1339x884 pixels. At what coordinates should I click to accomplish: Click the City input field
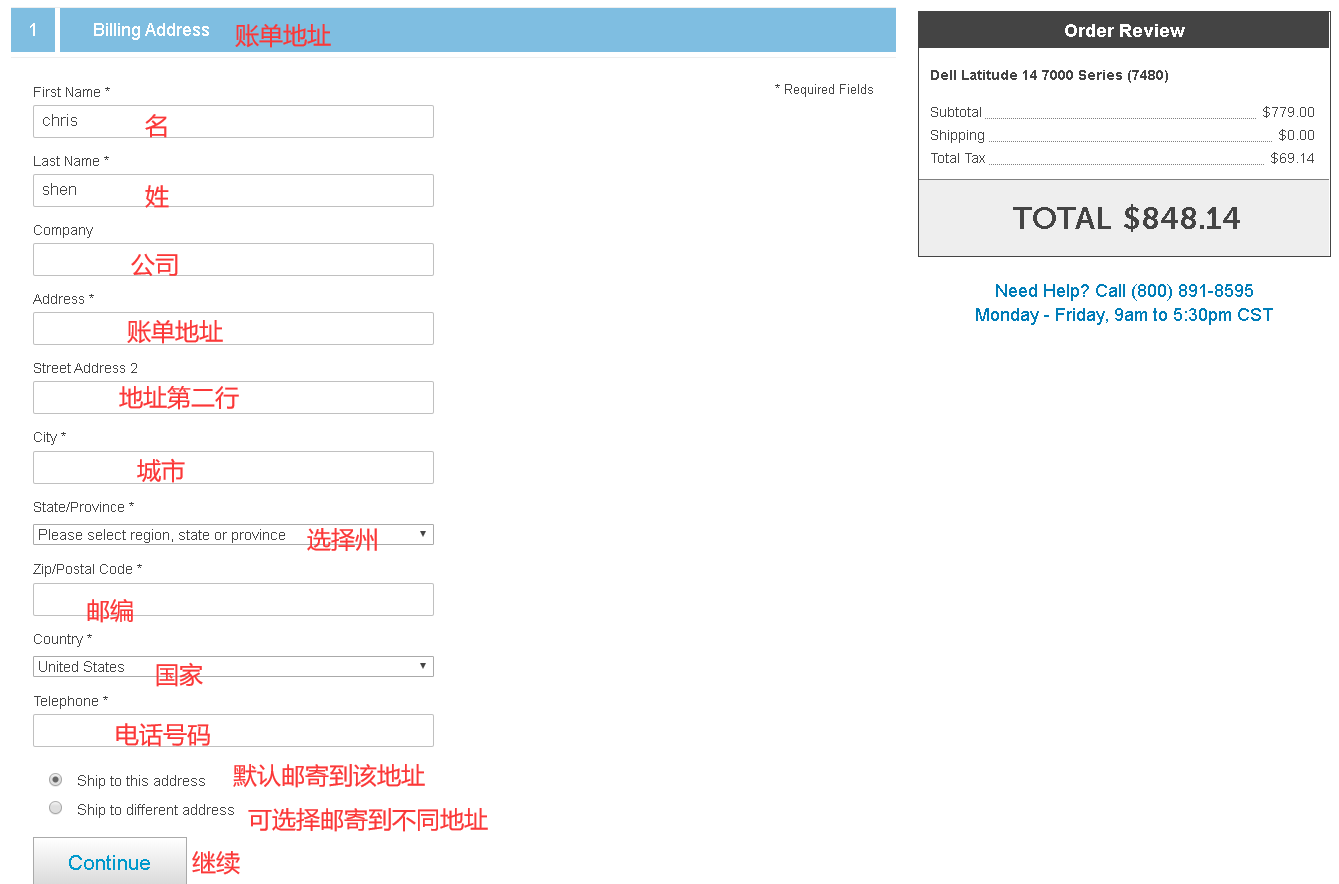coord(232,467)
